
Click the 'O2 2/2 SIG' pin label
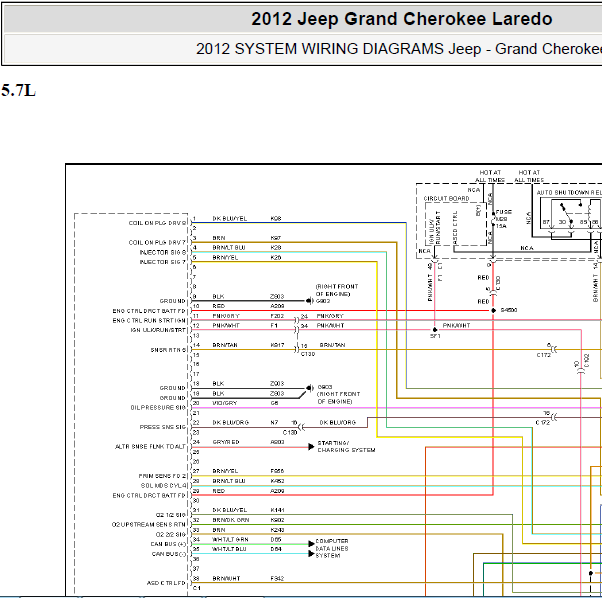[x=171, y=534]
